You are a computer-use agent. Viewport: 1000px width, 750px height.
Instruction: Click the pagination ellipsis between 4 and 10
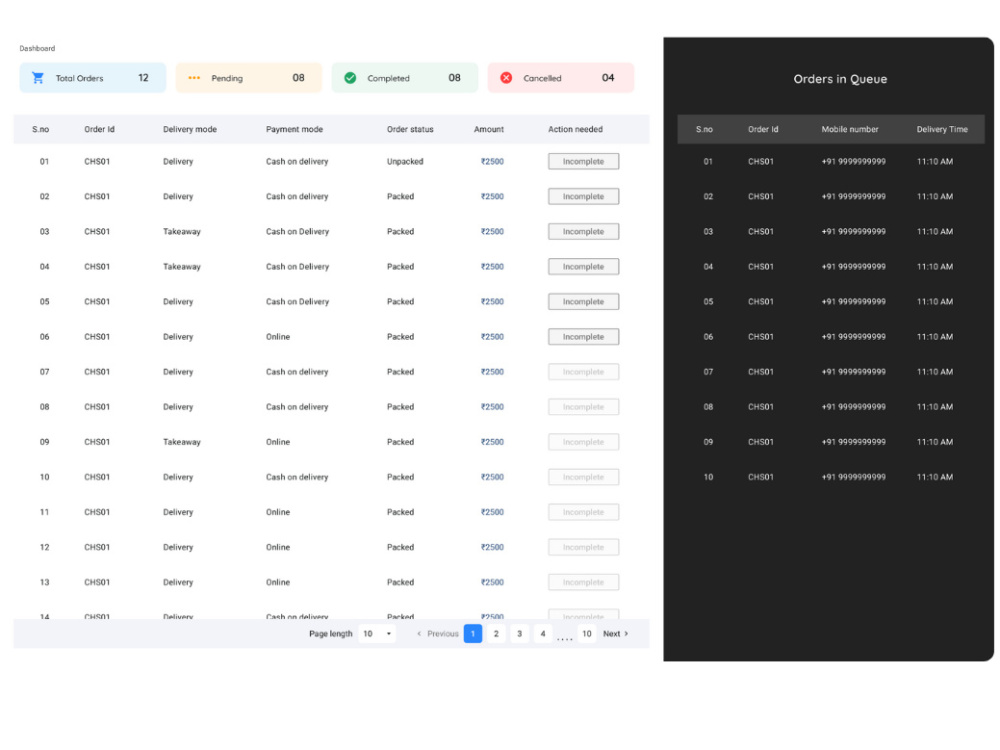pos(564,636)
